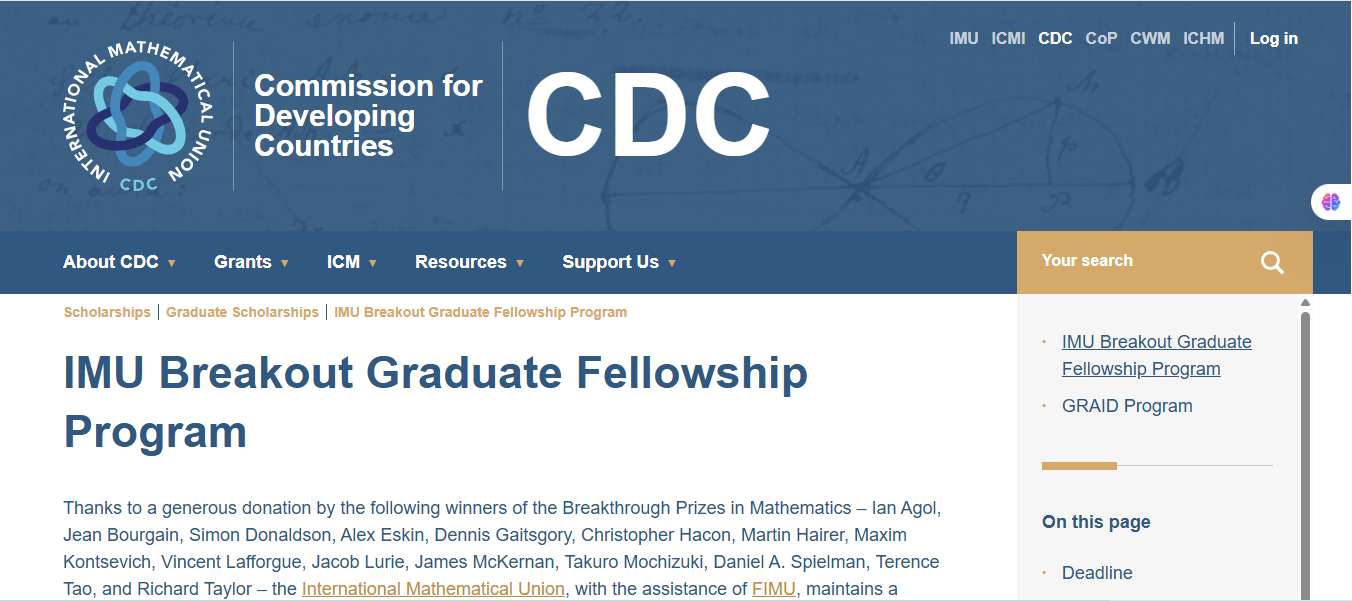Click the brain extension icon at right edge

pyautogui.click(x=1331, y=202)
